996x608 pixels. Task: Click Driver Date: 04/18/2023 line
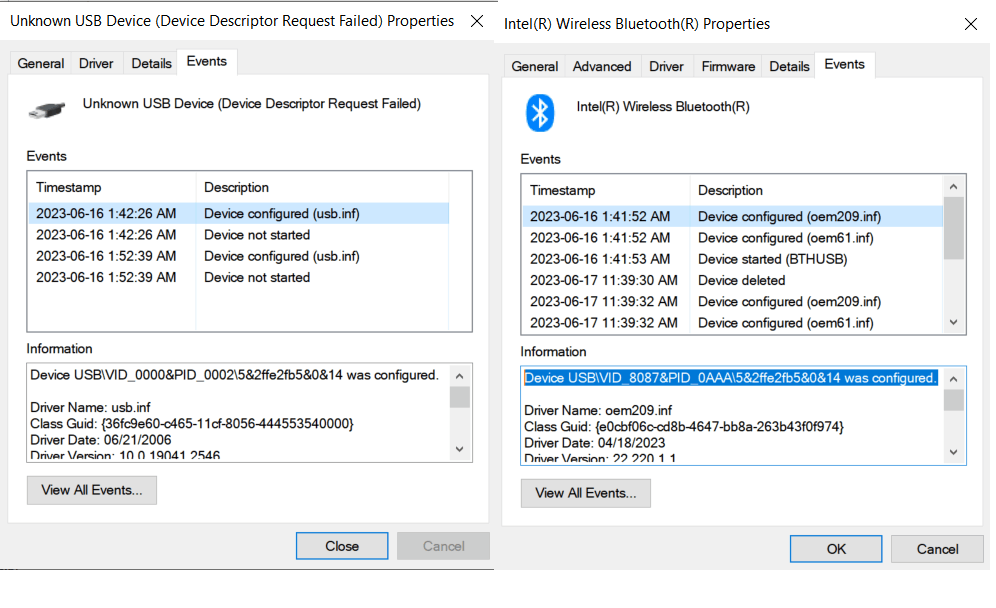pos(595,443)
